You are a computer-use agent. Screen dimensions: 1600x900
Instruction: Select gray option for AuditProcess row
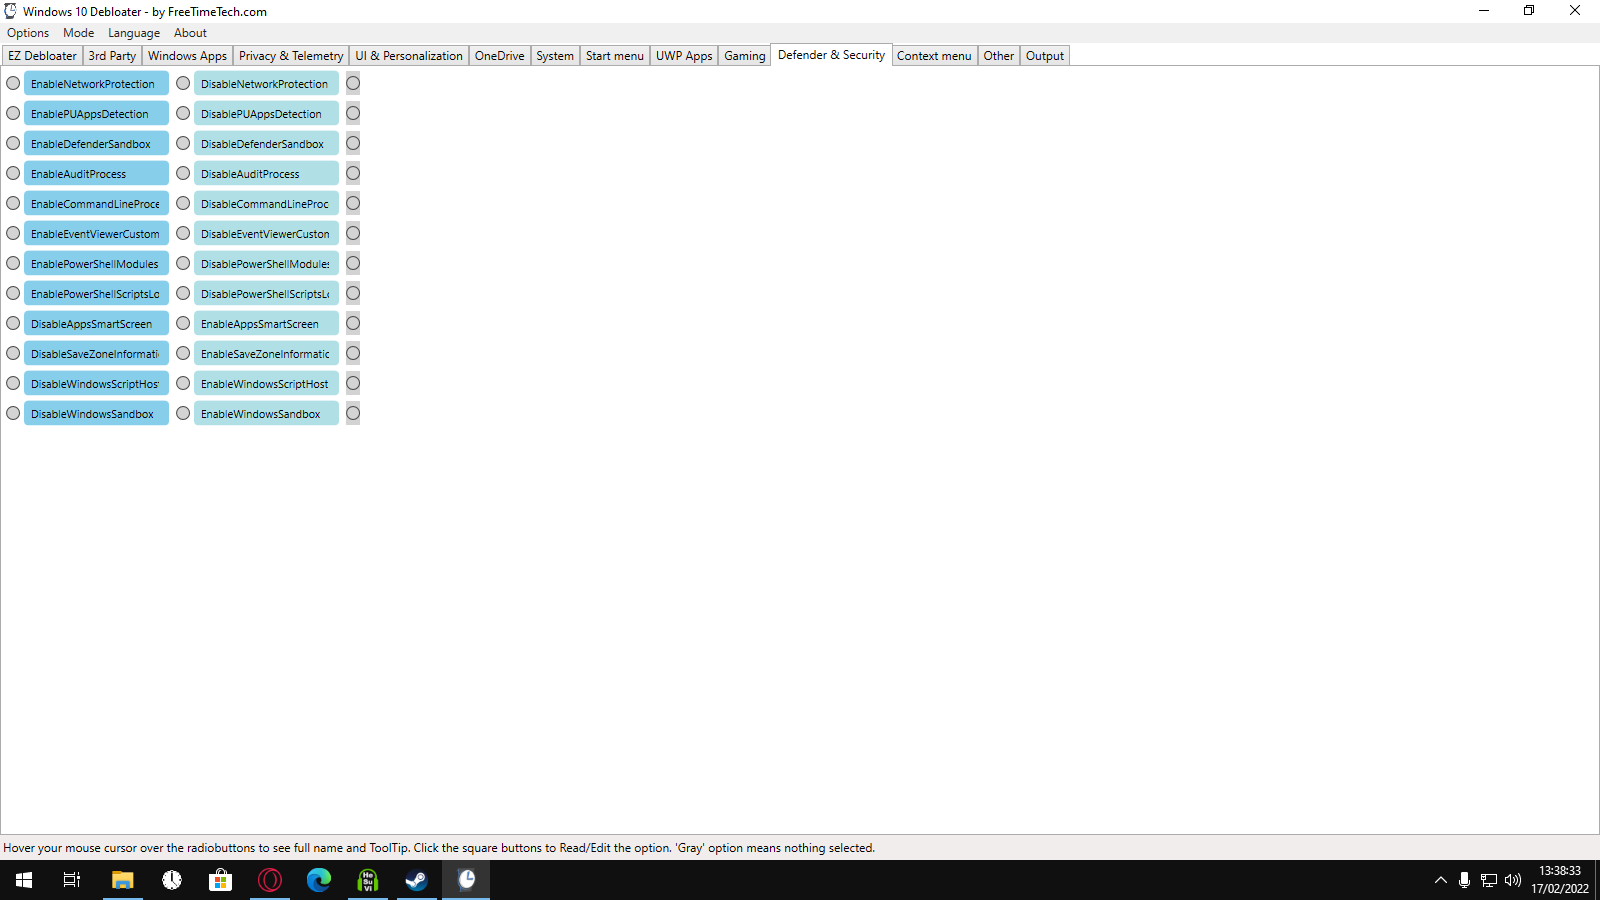pyautogui.click(x=353, y=173)
